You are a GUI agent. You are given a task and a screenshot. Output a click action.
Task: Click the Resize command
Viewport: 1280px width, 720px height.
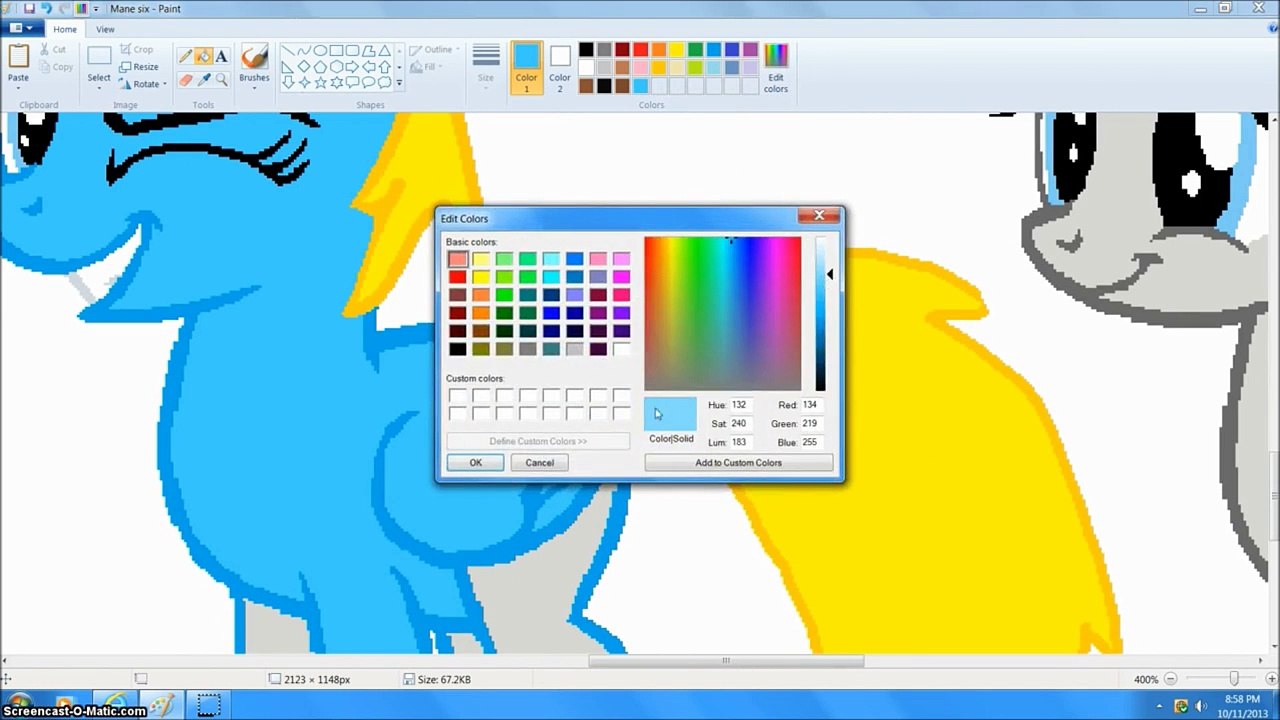(x=138, y=67)
